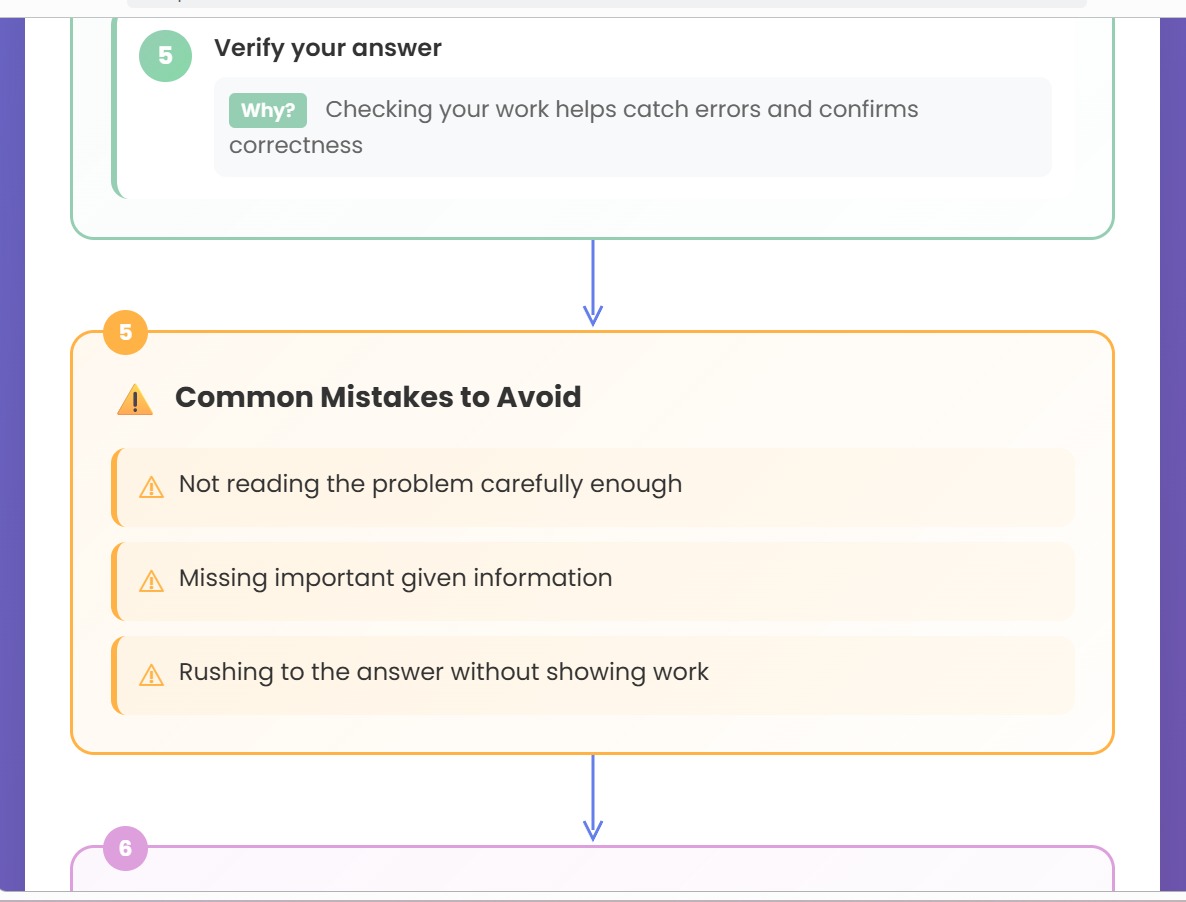Click the right purple page margin
The image size is (1186, 902).
tap(1172, 454)
